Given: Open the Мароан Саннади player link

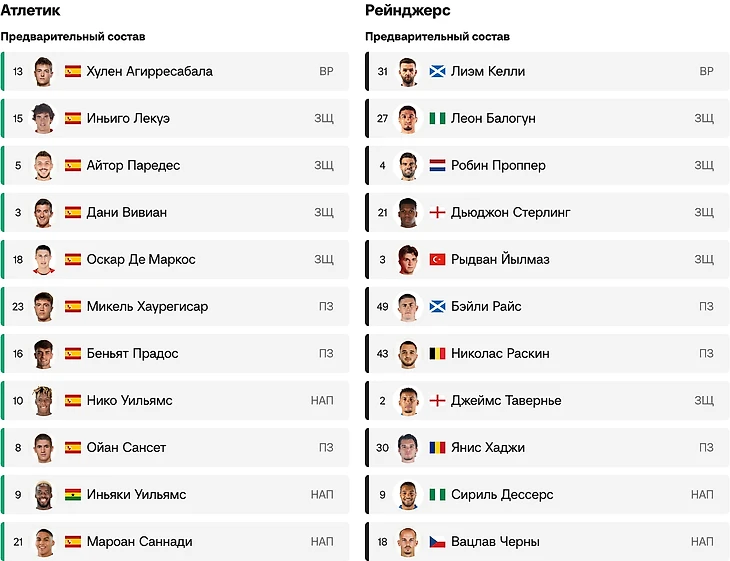Looking at the screenshot, I should click(139, 541).
